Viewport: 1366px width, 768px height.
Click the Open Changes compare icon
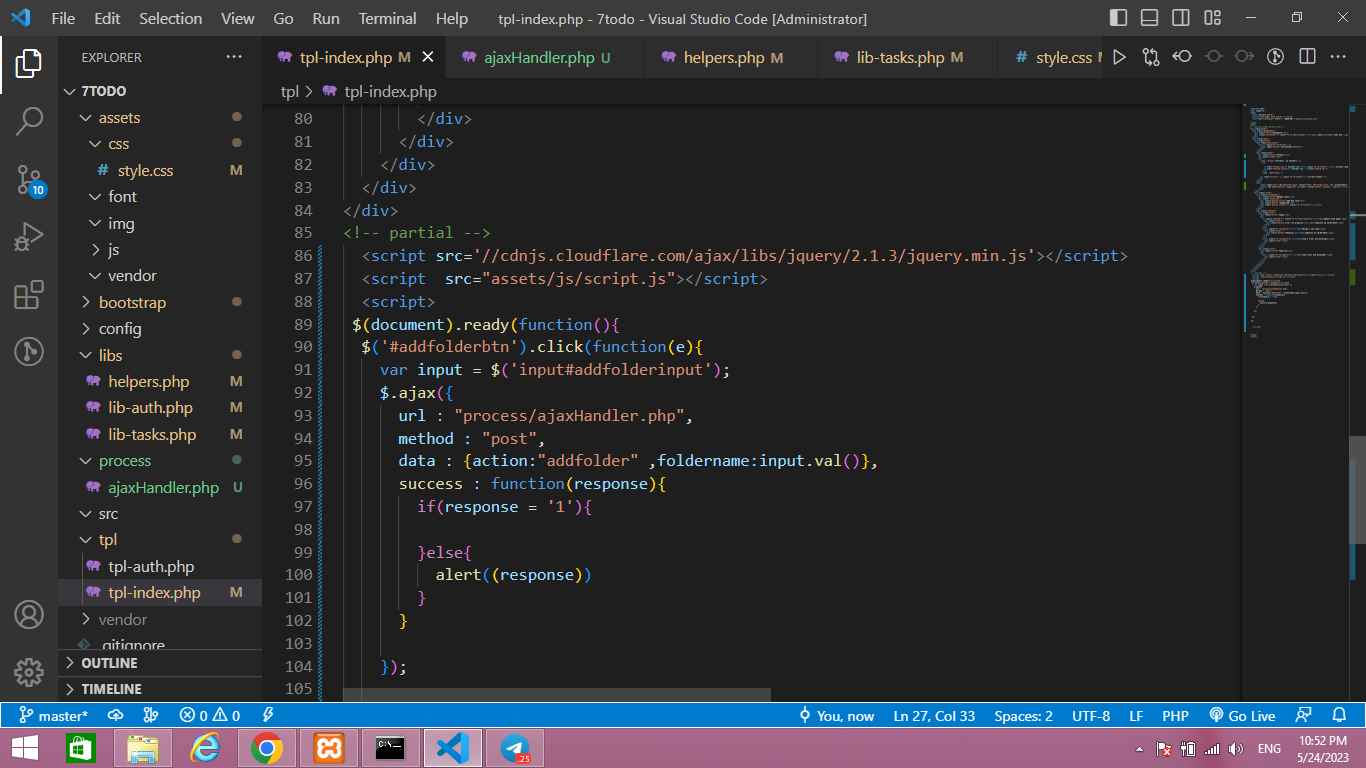tap(1151, 58)
